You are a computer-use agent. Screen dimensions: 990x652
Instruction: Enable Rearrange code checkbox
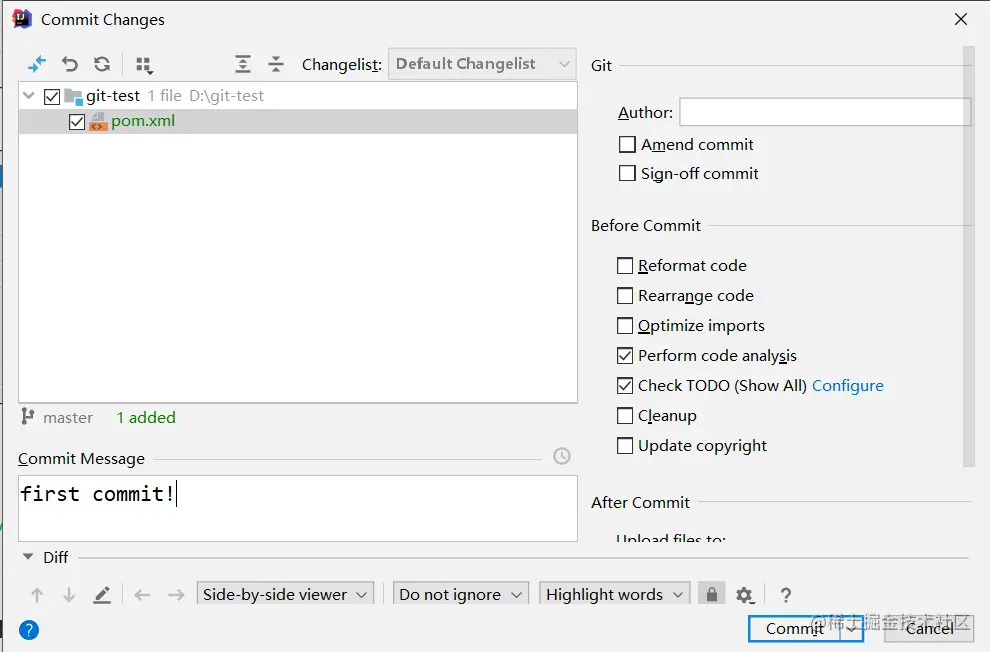[624, 295]
